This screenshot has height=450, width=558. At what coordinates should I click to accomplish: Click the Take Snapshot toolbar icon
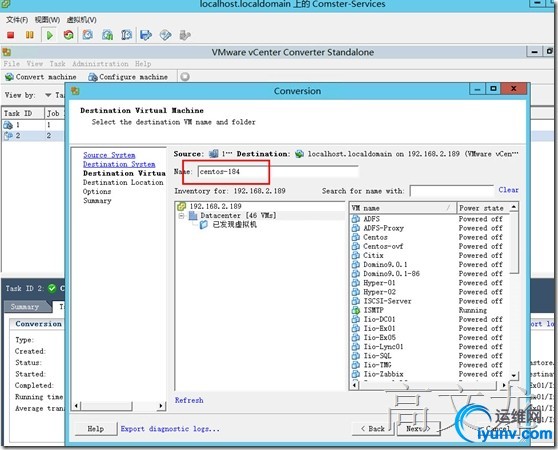tap(88, 35)
